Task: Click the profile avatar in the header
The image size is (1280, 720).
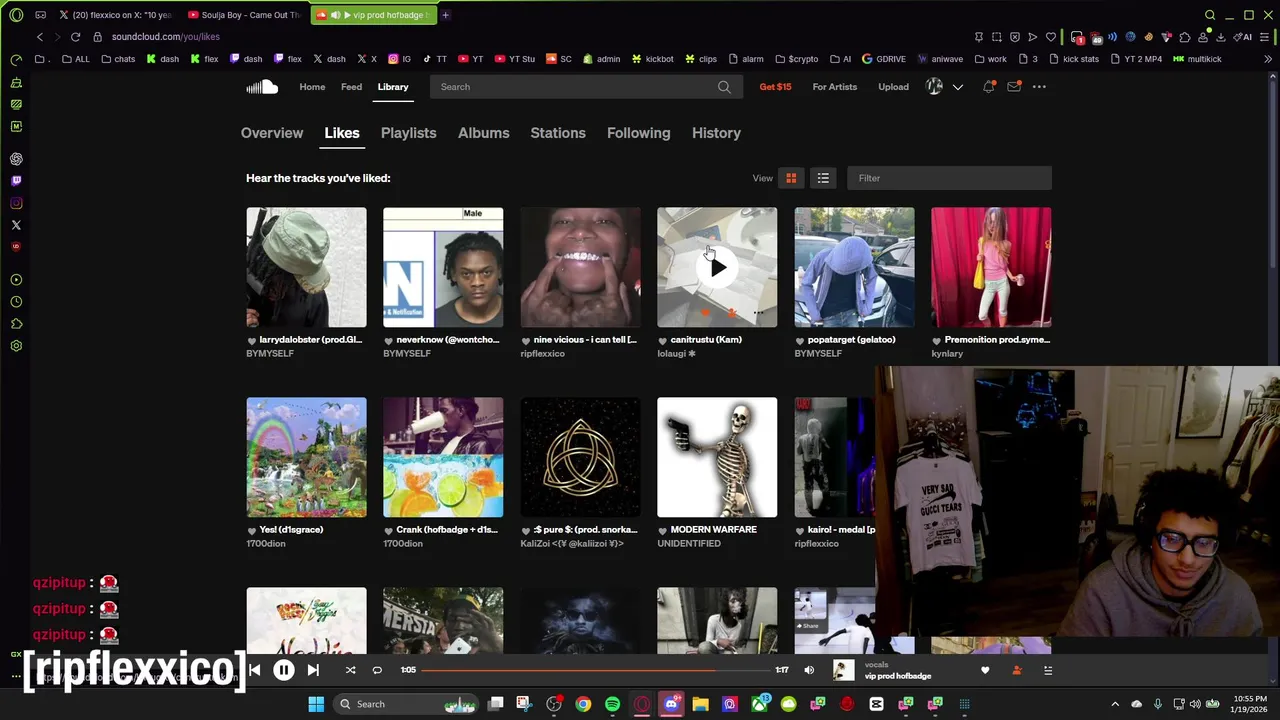Action: [934, 87]
